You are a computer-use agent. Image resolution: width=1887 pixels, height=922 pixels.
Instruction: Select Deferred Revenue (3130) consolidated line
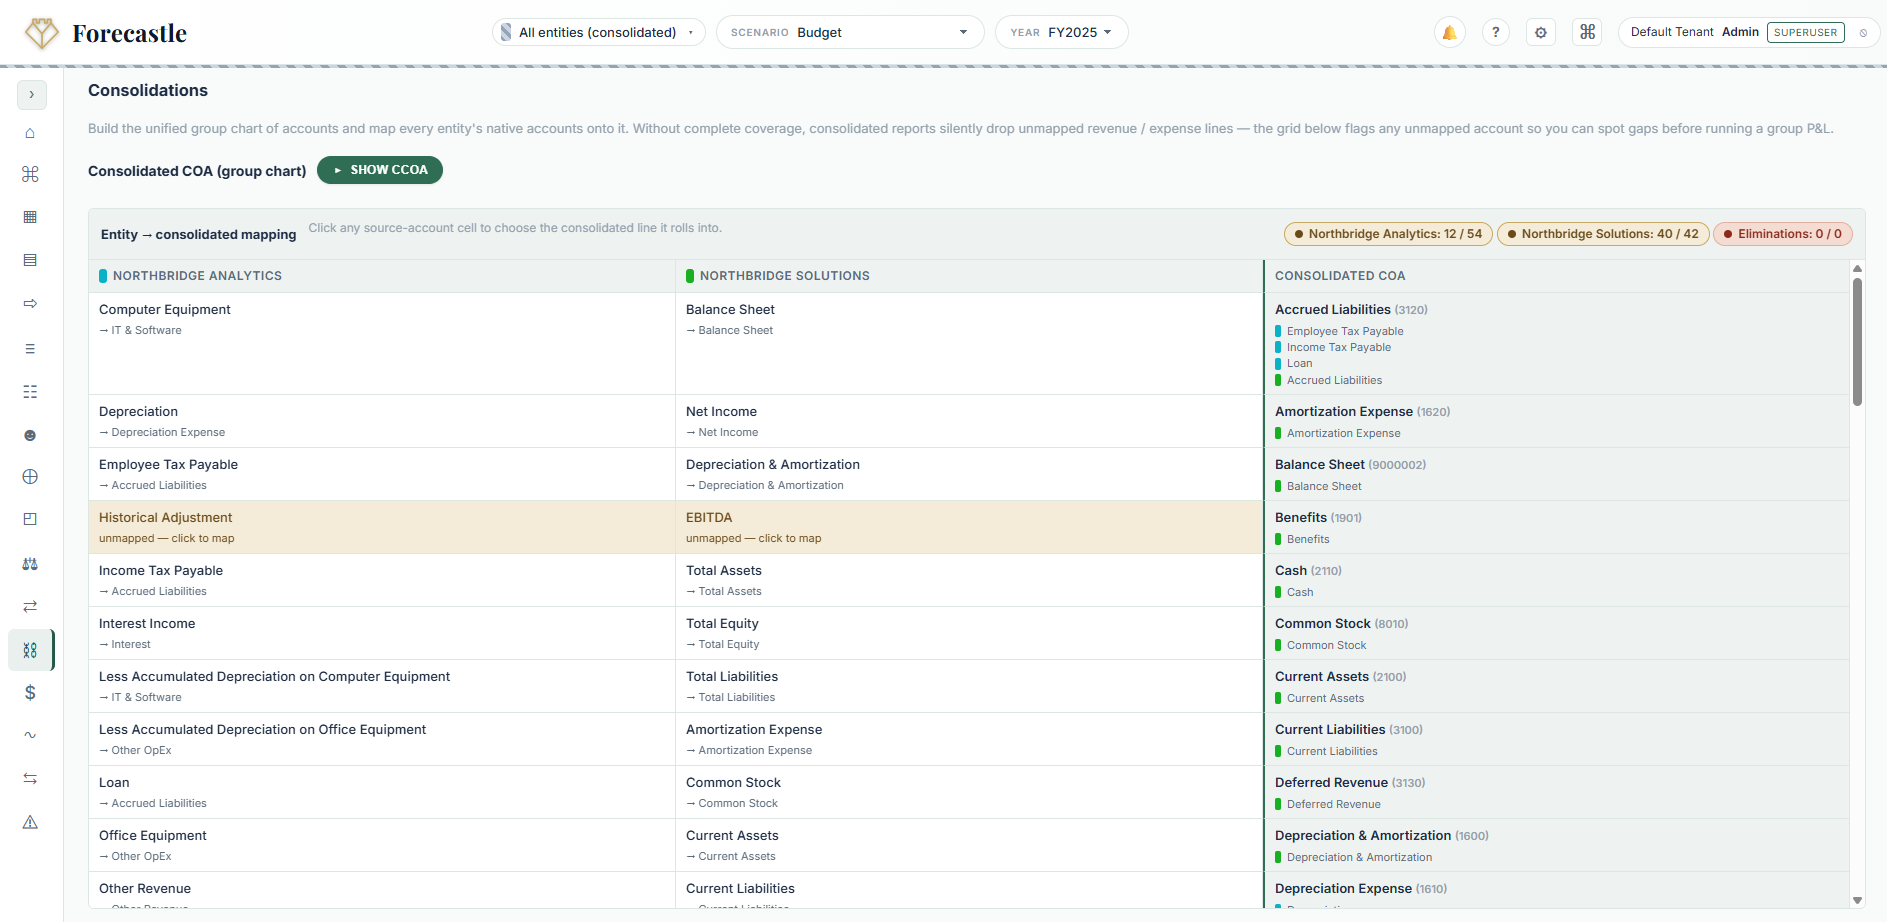point(1556,792)
